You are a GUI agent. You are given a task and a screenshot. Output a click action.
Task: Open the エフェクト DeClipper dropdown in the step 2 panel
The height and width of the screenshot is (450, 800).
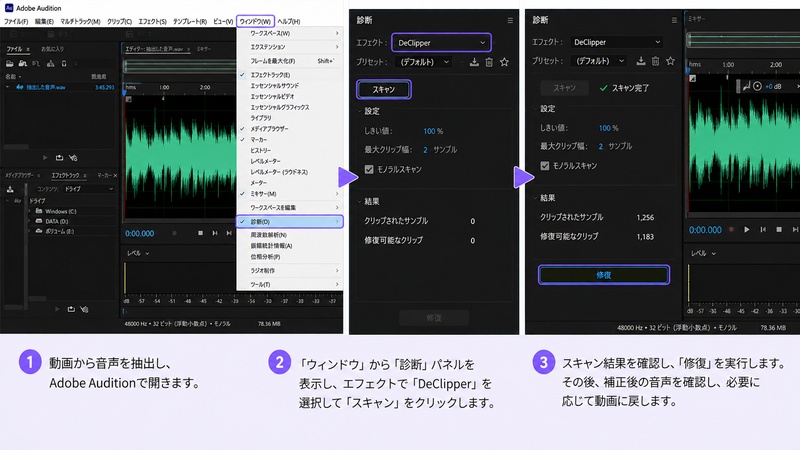pyautogui.click(x=441, y=43)
